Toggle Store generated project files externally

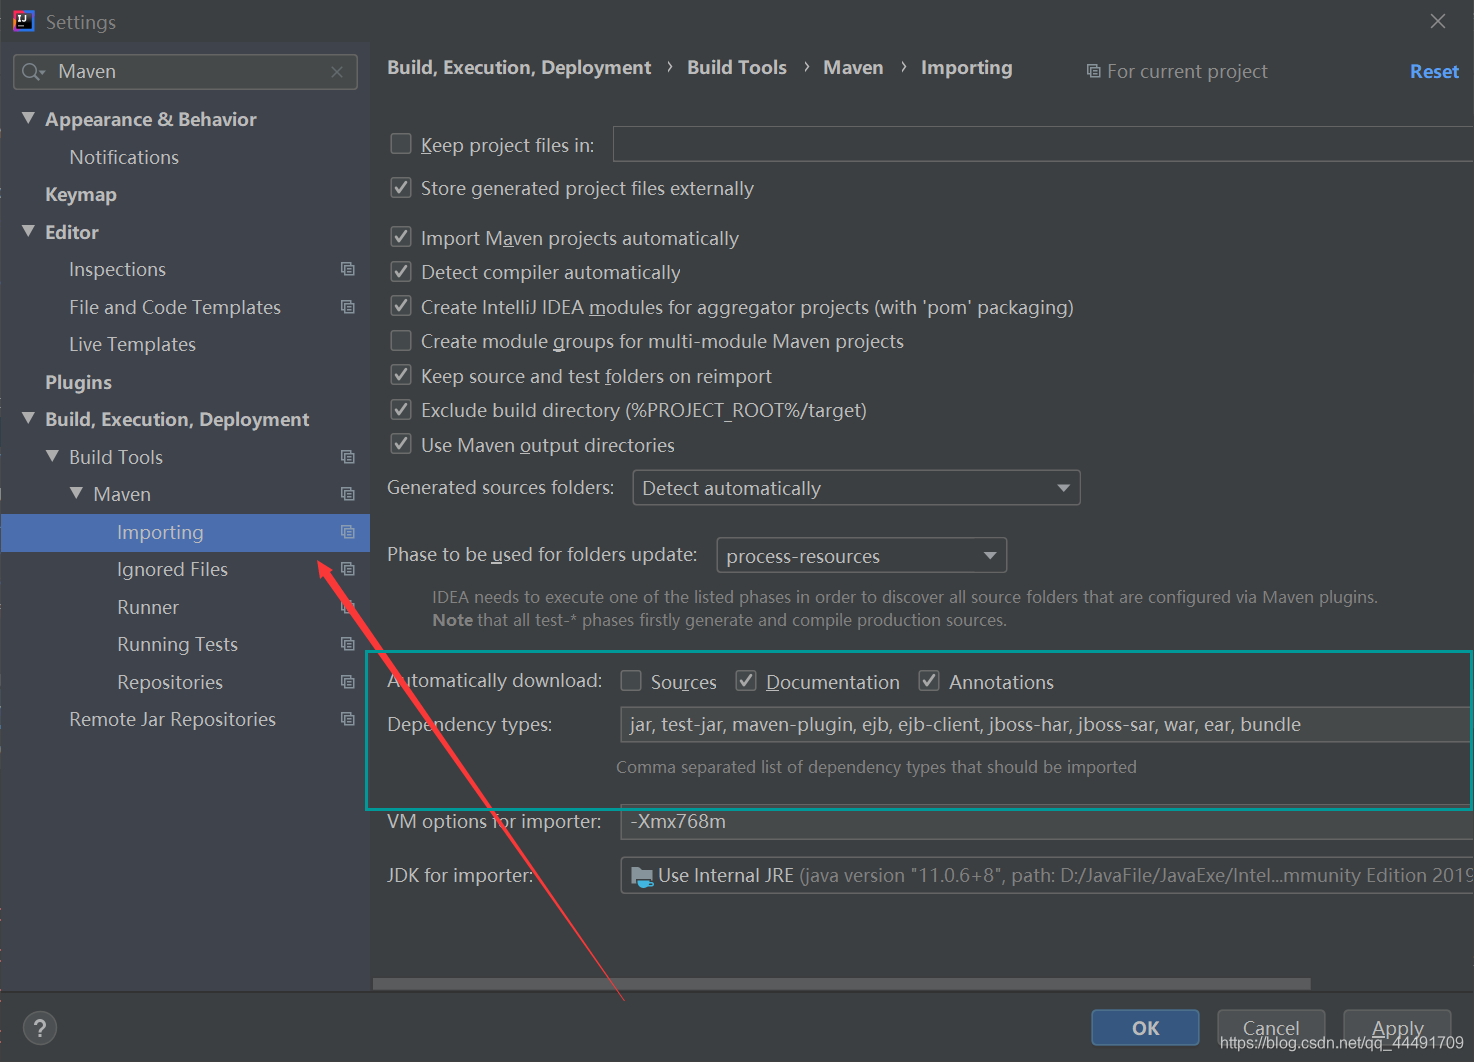coord(401,188)
